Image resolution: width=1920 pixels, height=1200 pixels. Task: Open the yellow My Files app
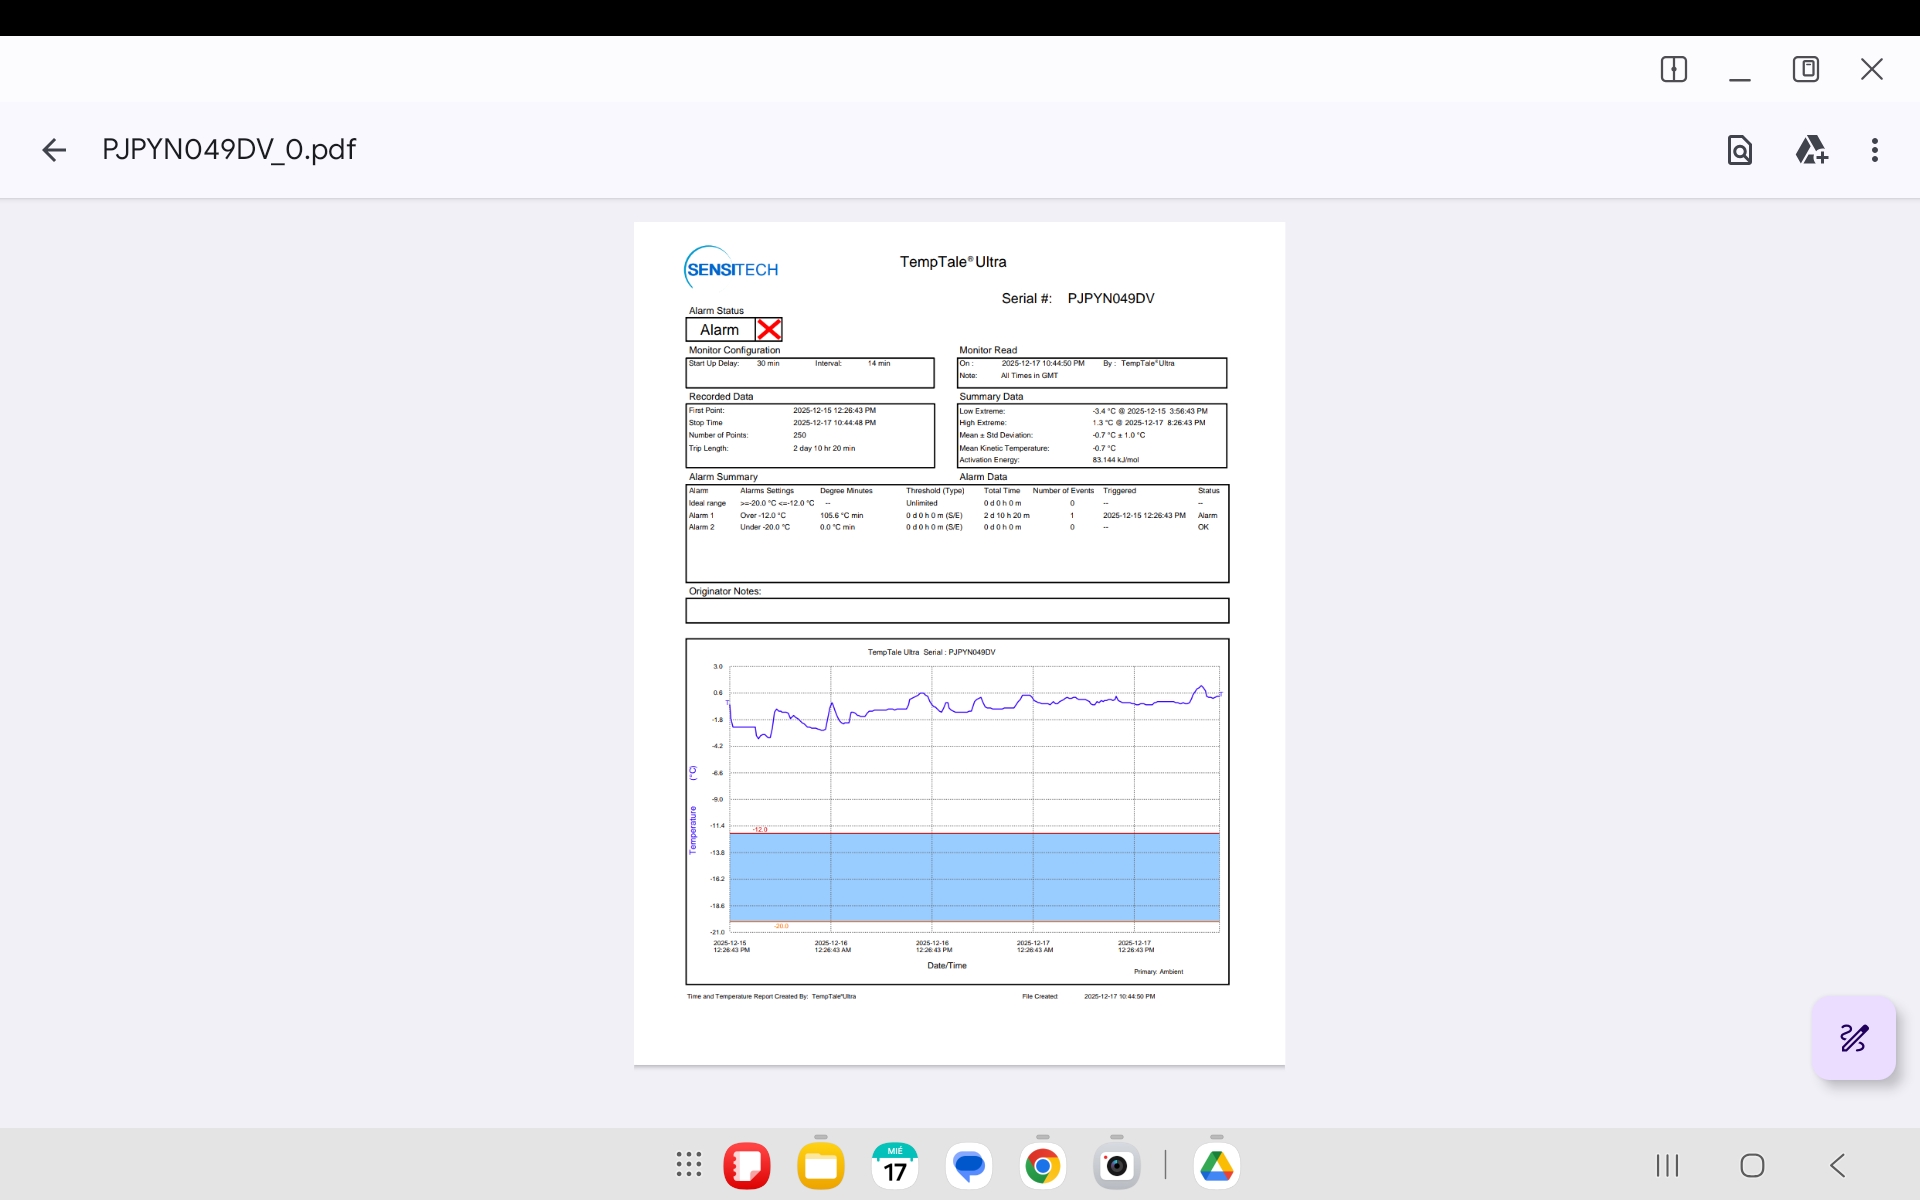pyautogui.click(x=821, y=1166)
